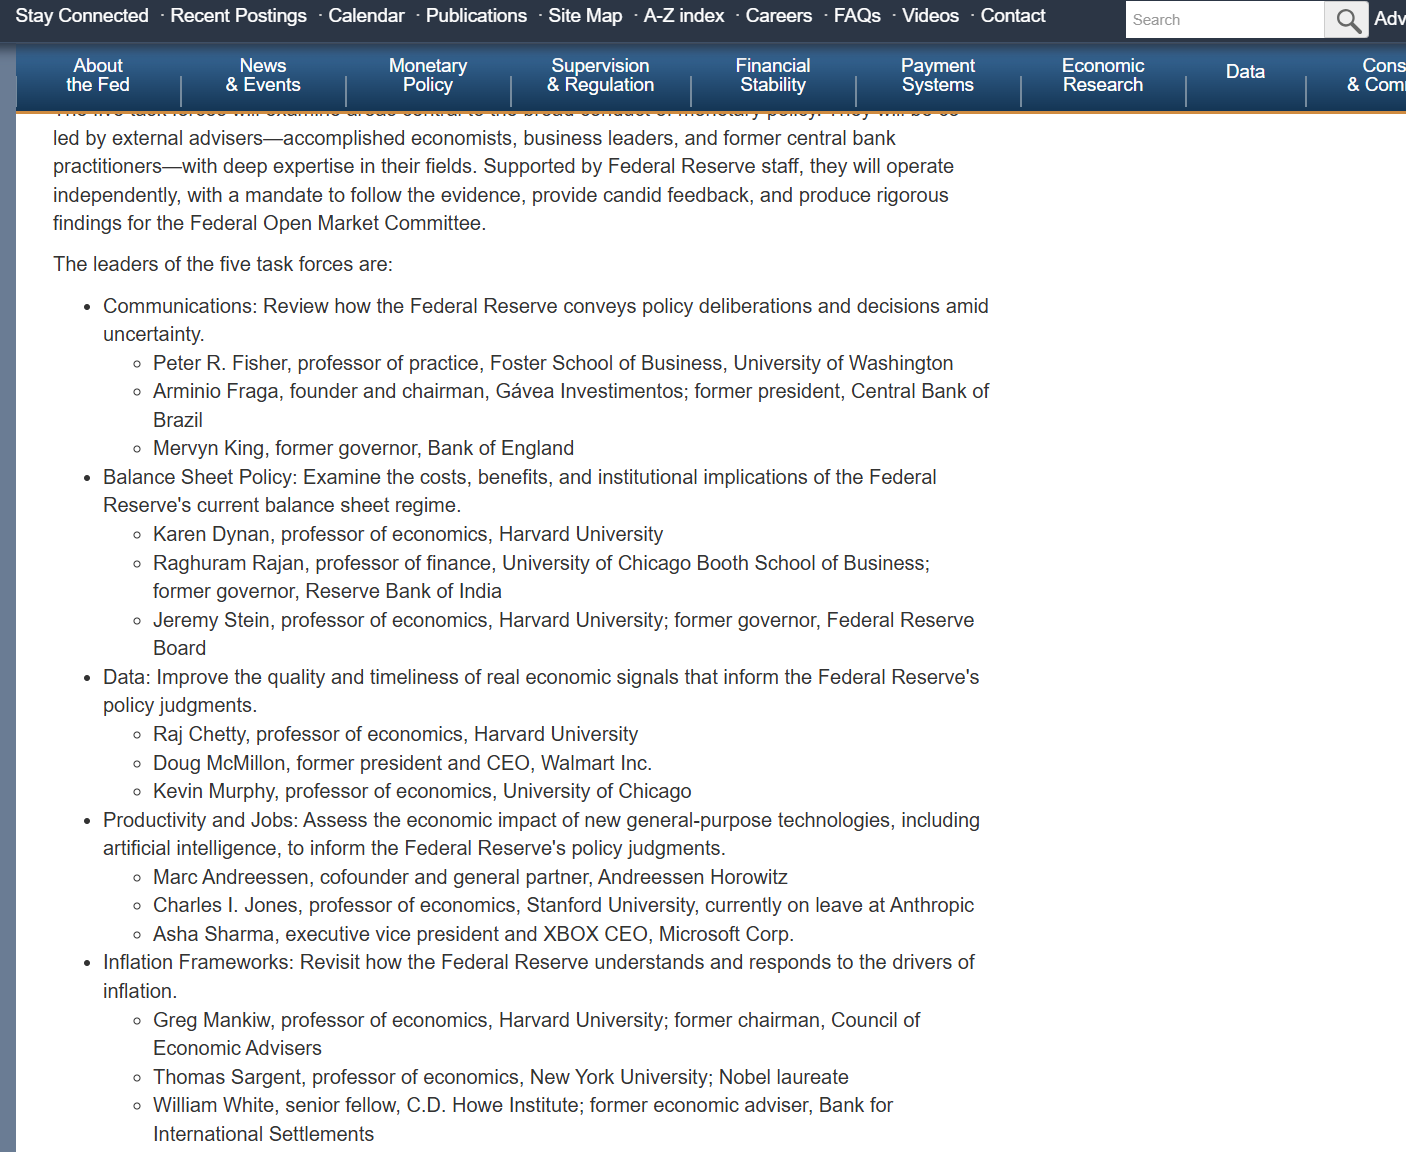Click the 'Marc Andreessen' entry
Screen dimensions: 1406x1152
click(470, 877)
